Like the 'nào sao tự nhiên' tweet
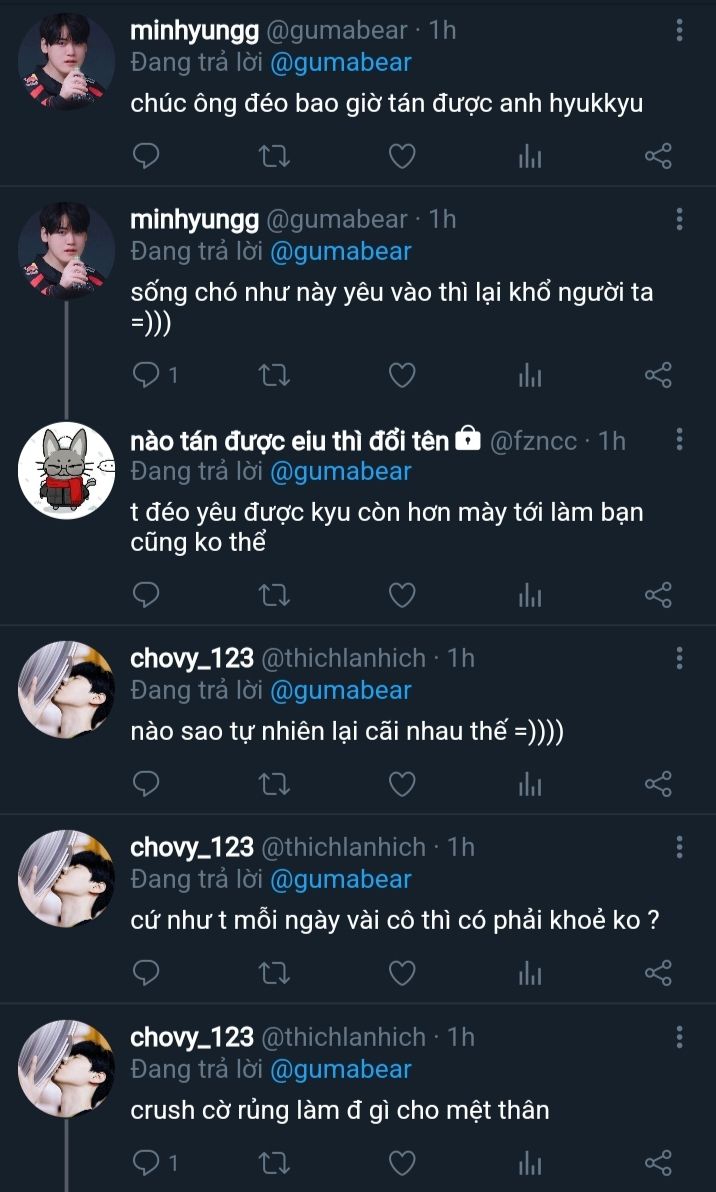 tap(402, 785)
